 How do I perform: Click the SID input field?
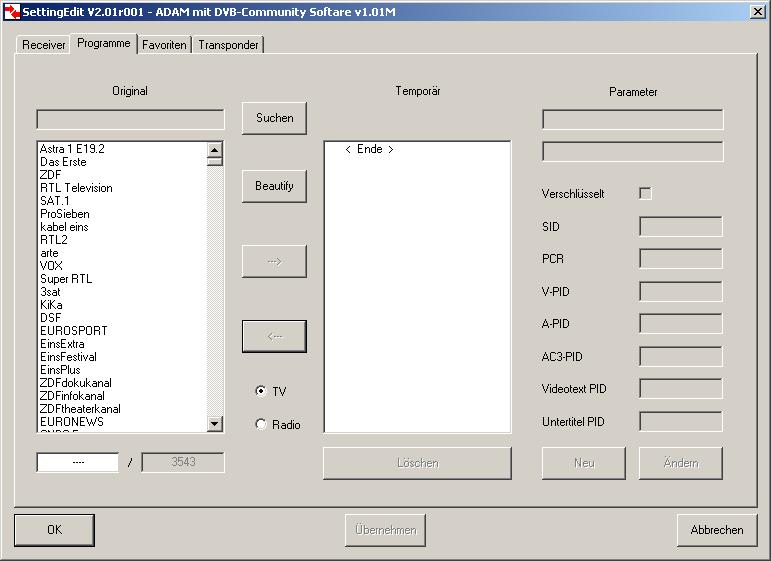(x=681, y=227)
